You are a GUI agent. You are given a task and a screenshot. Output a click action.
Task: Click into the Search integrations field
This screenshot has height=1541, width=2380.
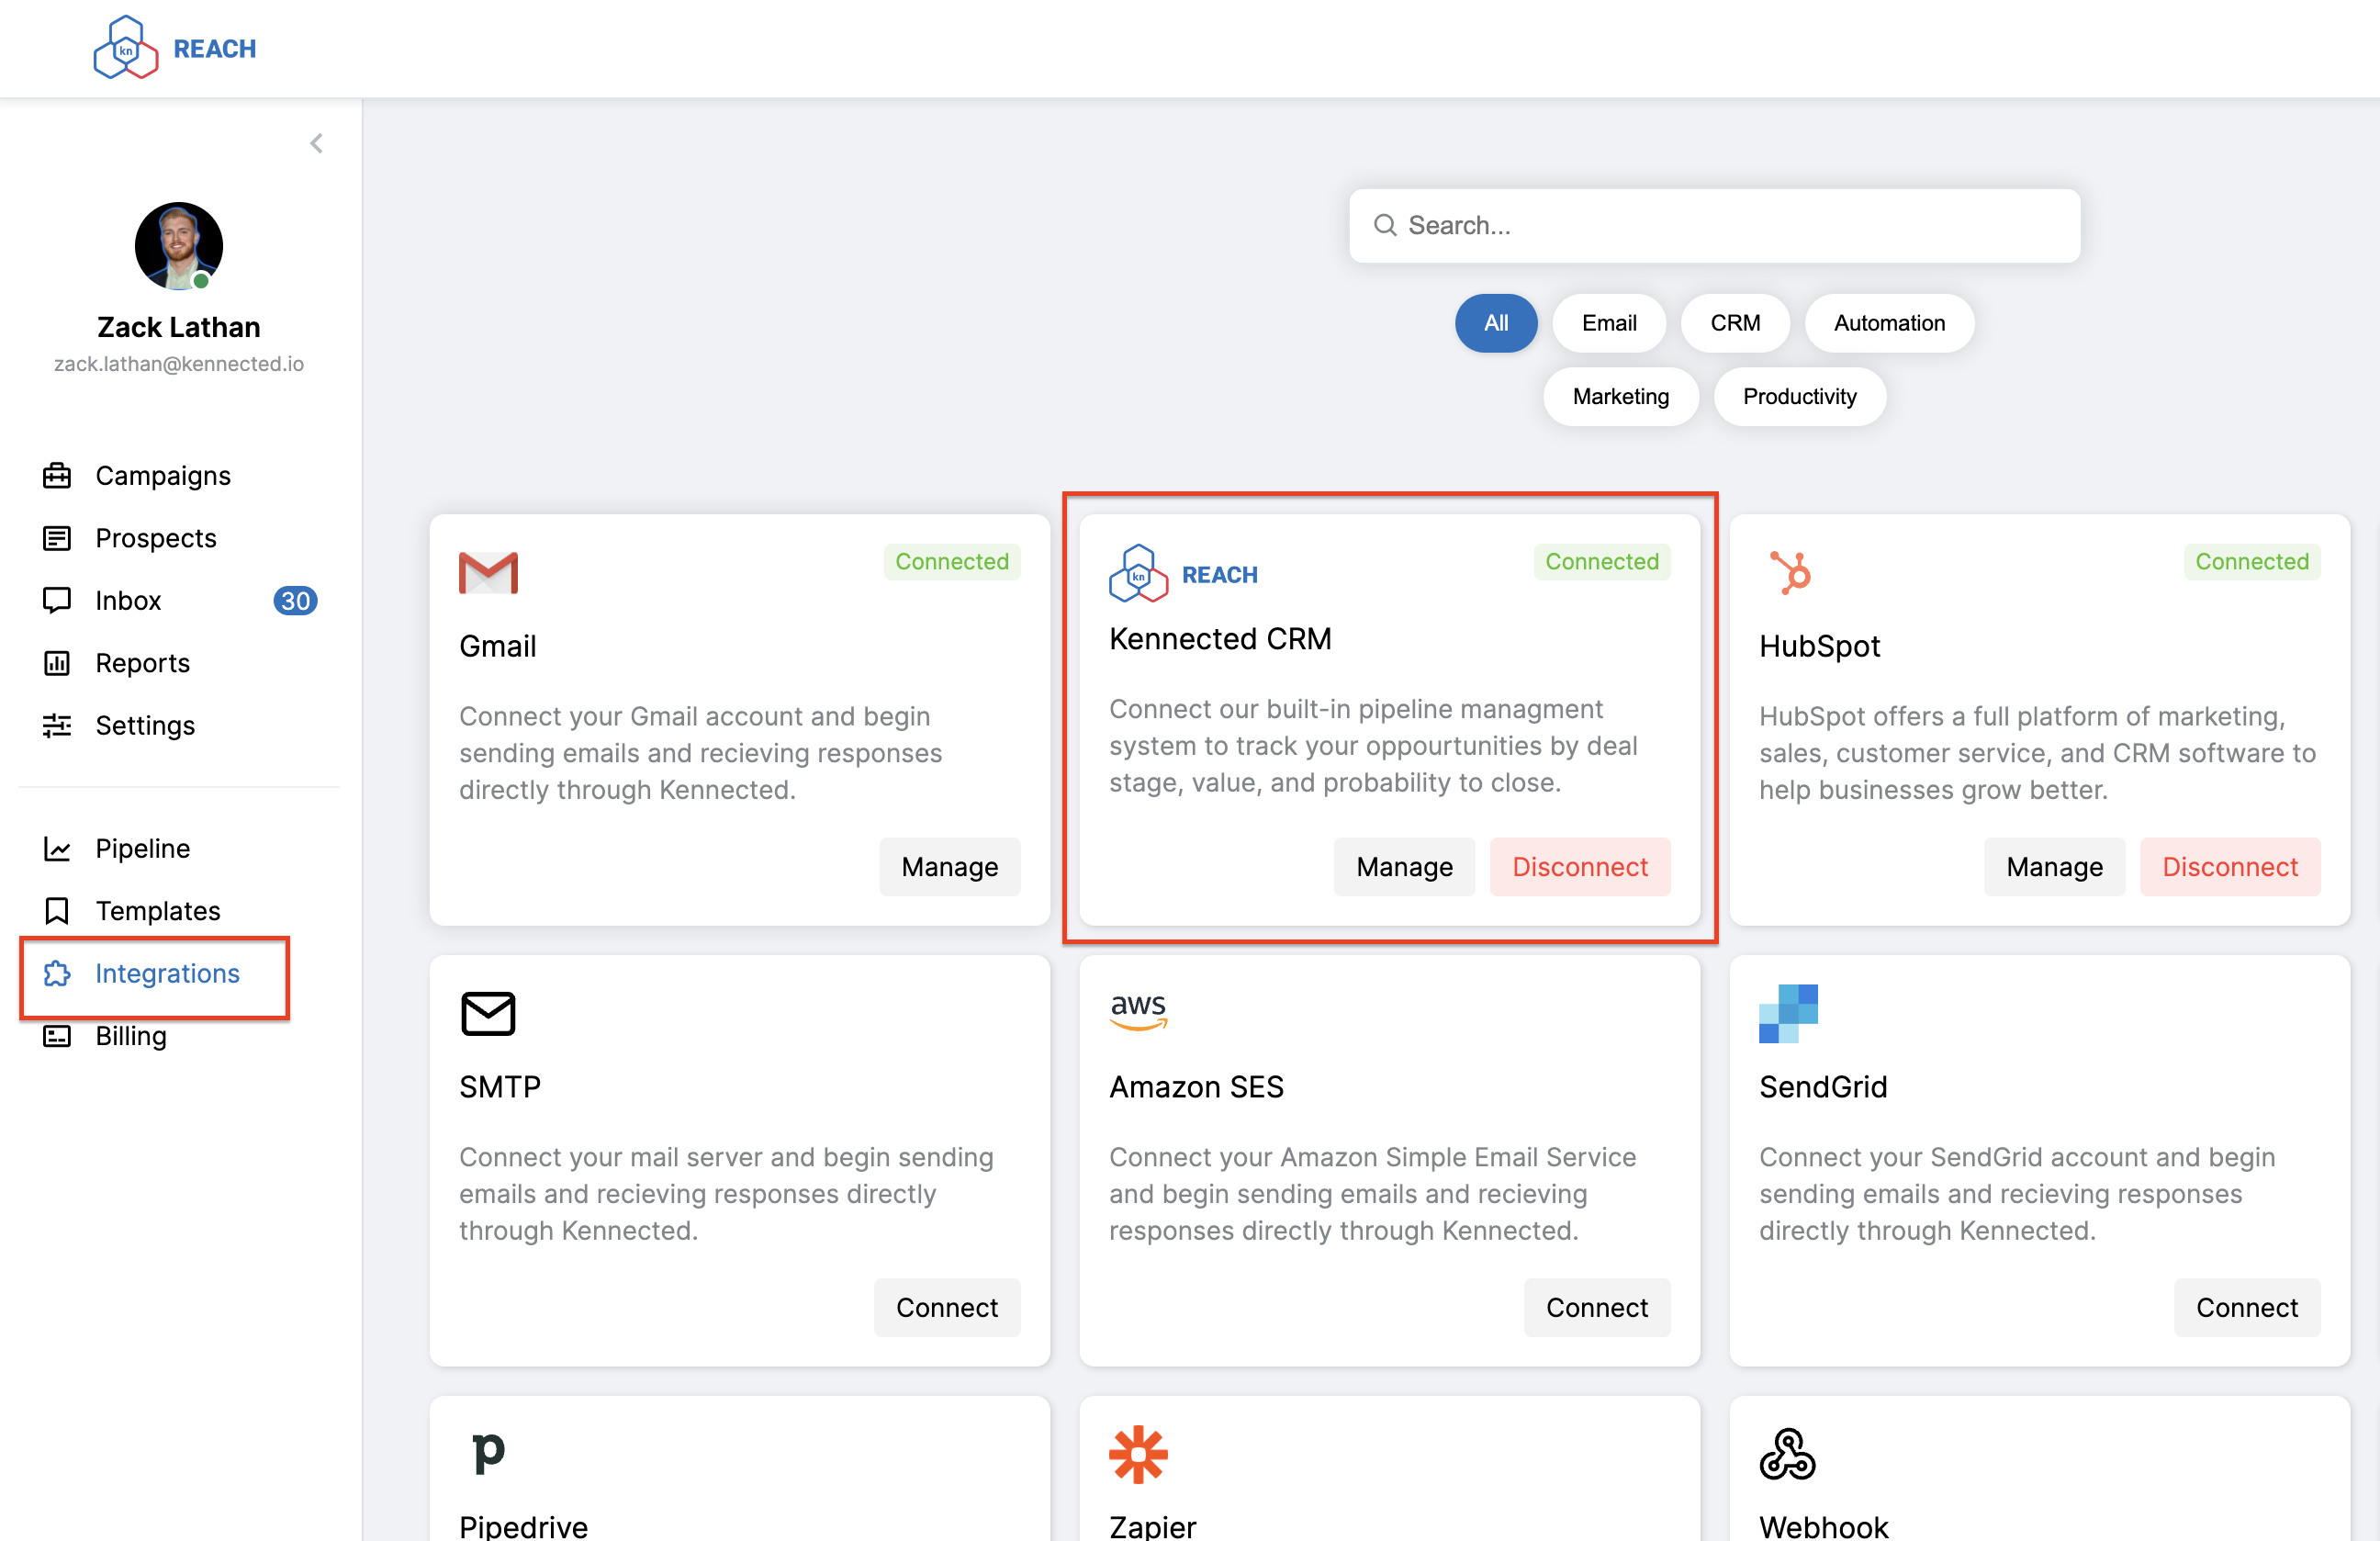click(1714, 226)
